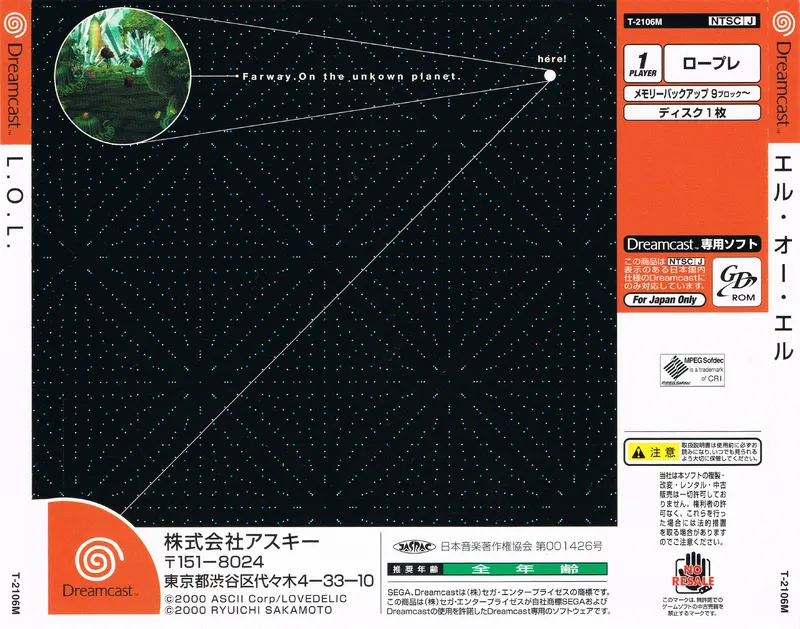Click the 株式会社アスキー company name

(x=241, y=542)
